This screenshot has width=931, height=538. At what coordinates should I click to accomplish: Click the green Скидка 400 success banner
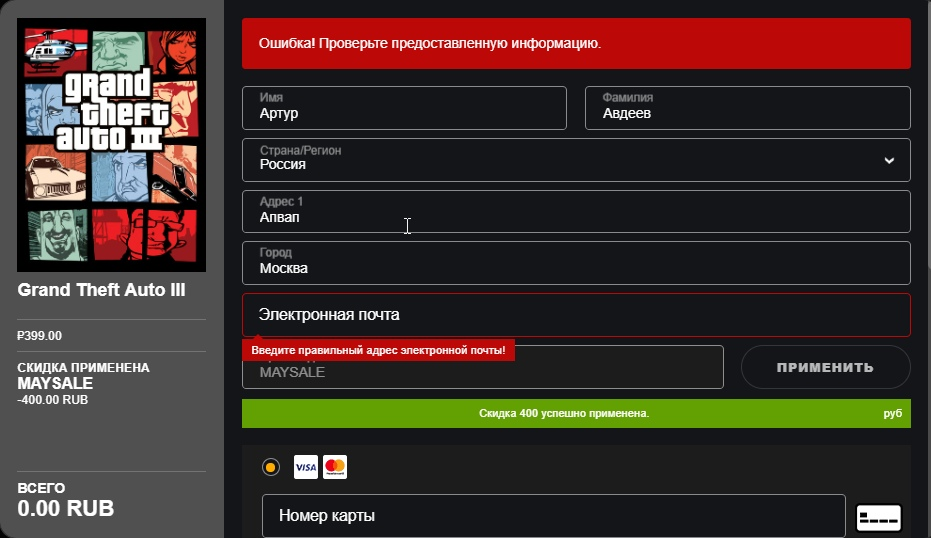[576, 413]
